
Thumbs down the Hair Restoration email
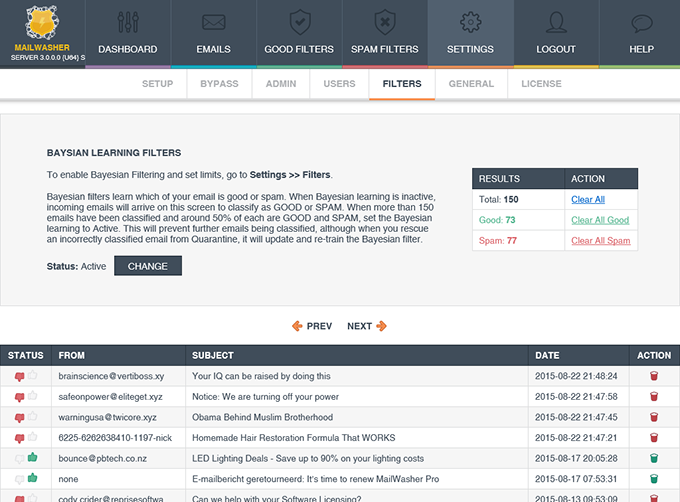(19, 438)
